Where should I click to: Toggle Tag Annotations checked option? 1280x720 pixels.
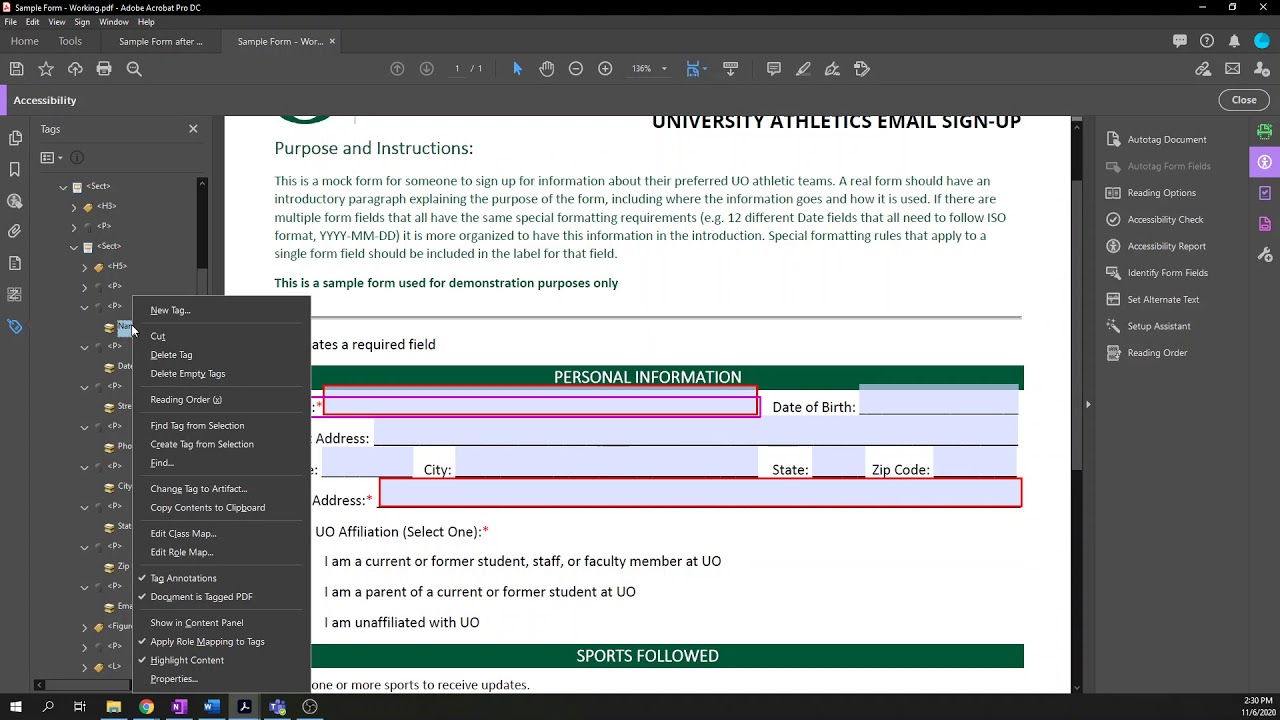click(182, 578)
